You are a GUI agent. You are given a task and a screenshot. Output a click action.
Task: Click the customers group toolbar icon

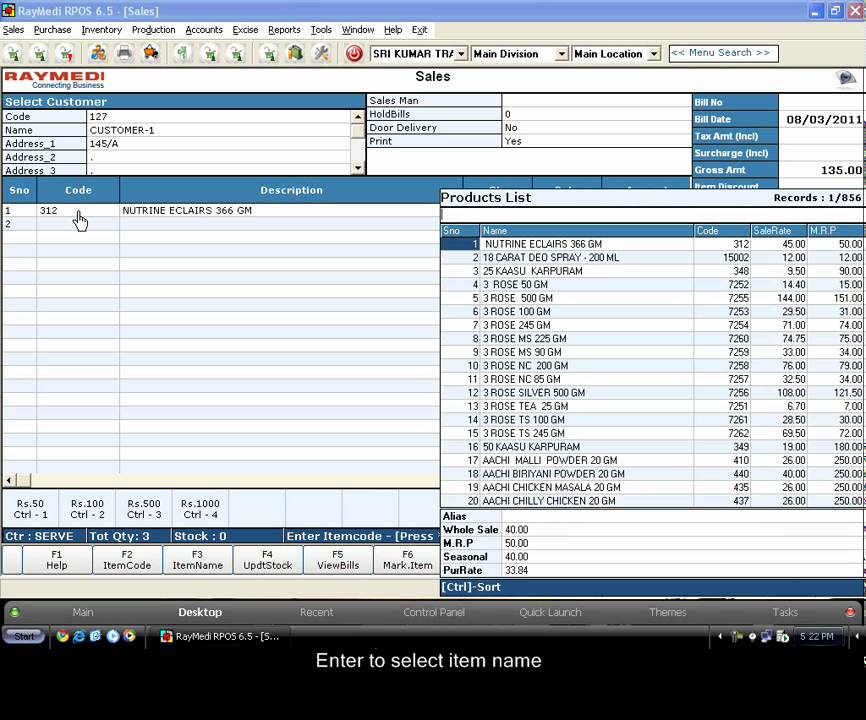click(x=98, y=53)
